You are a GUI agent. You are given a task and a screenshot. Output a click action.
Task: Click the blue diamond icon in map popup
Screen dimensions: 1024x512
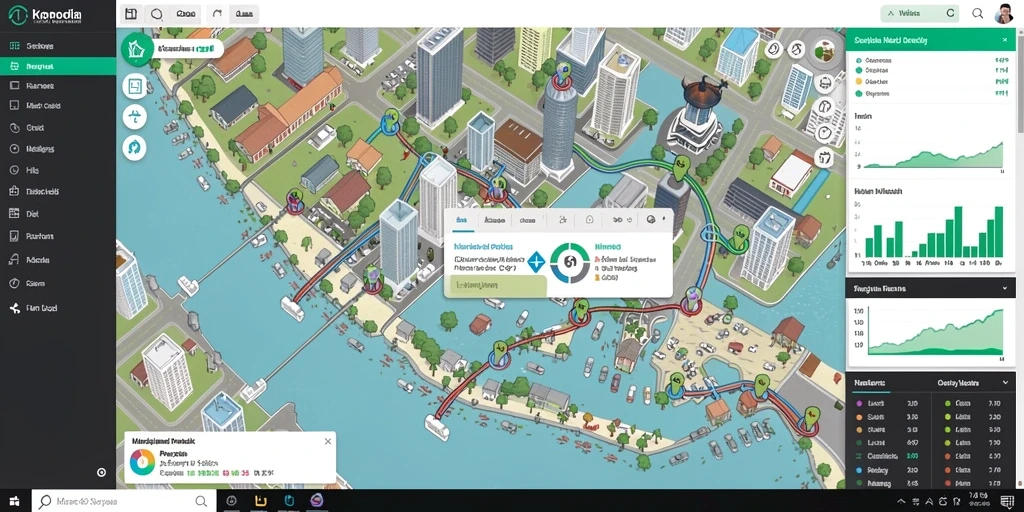point(536,262)
